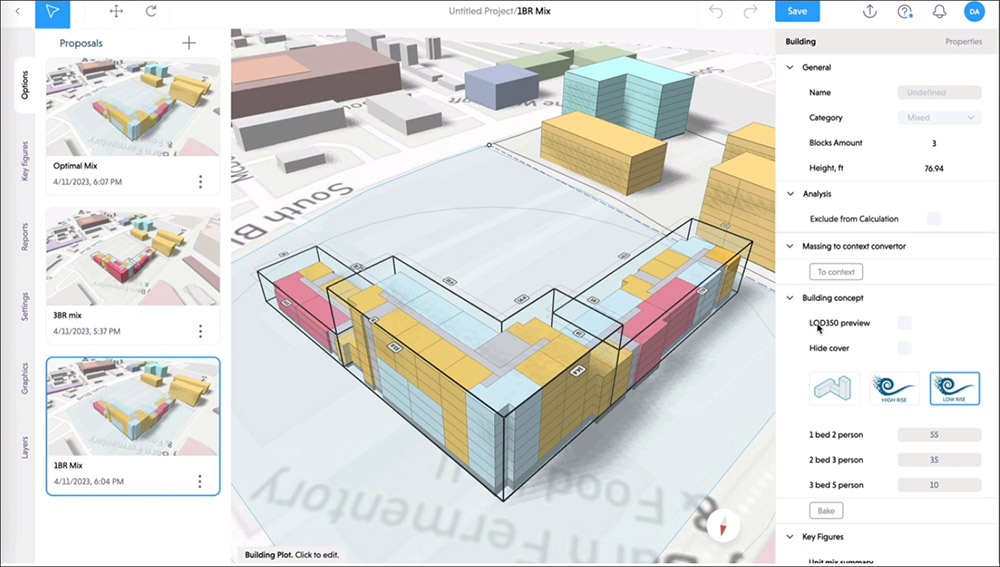Check Exclude from Calculation box
This screenshot has height=567, width=1000.
[x=933, y=219]
